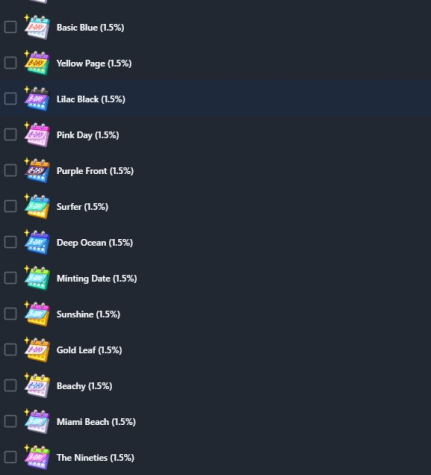Click The Nineties calendar icon

pos(37,457)
